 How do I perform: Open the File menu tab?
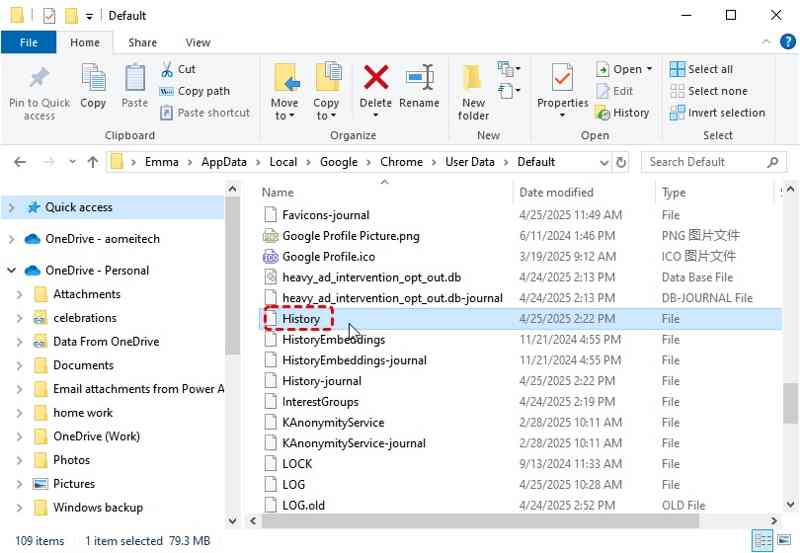(x=29, y=42)
